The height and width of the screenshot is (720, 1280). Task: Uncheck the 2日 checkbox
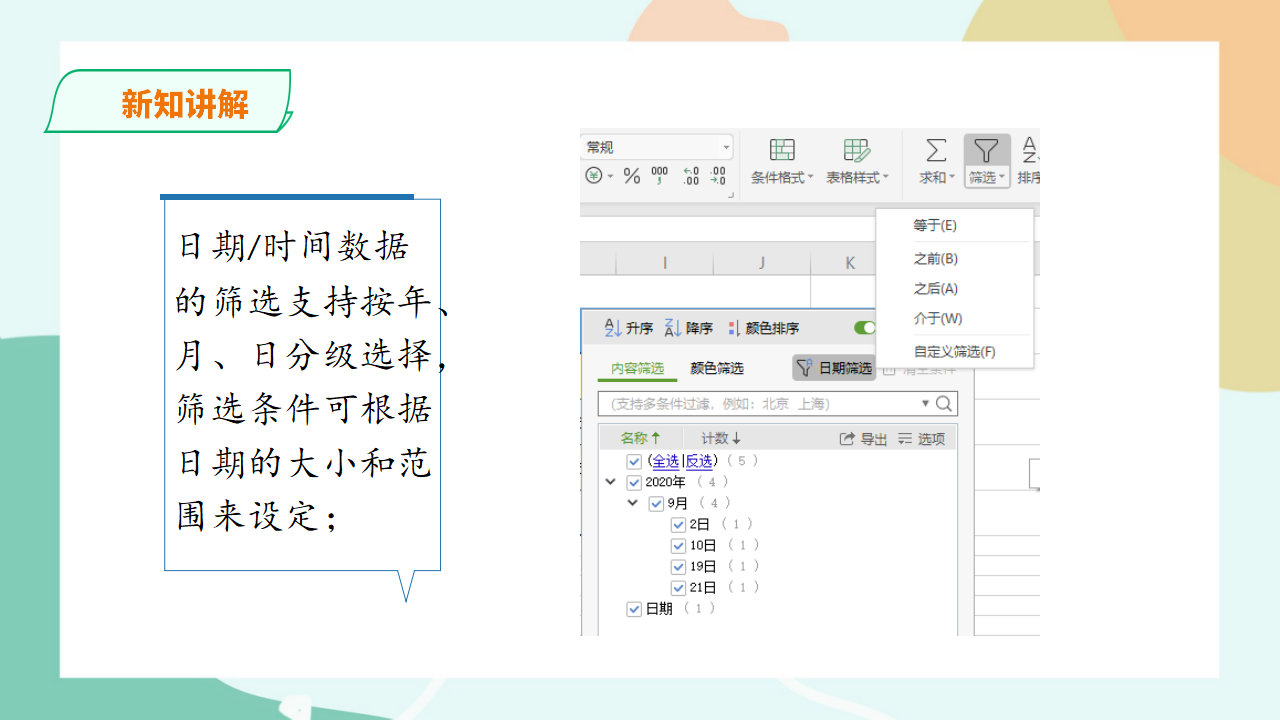click(678, 524)
